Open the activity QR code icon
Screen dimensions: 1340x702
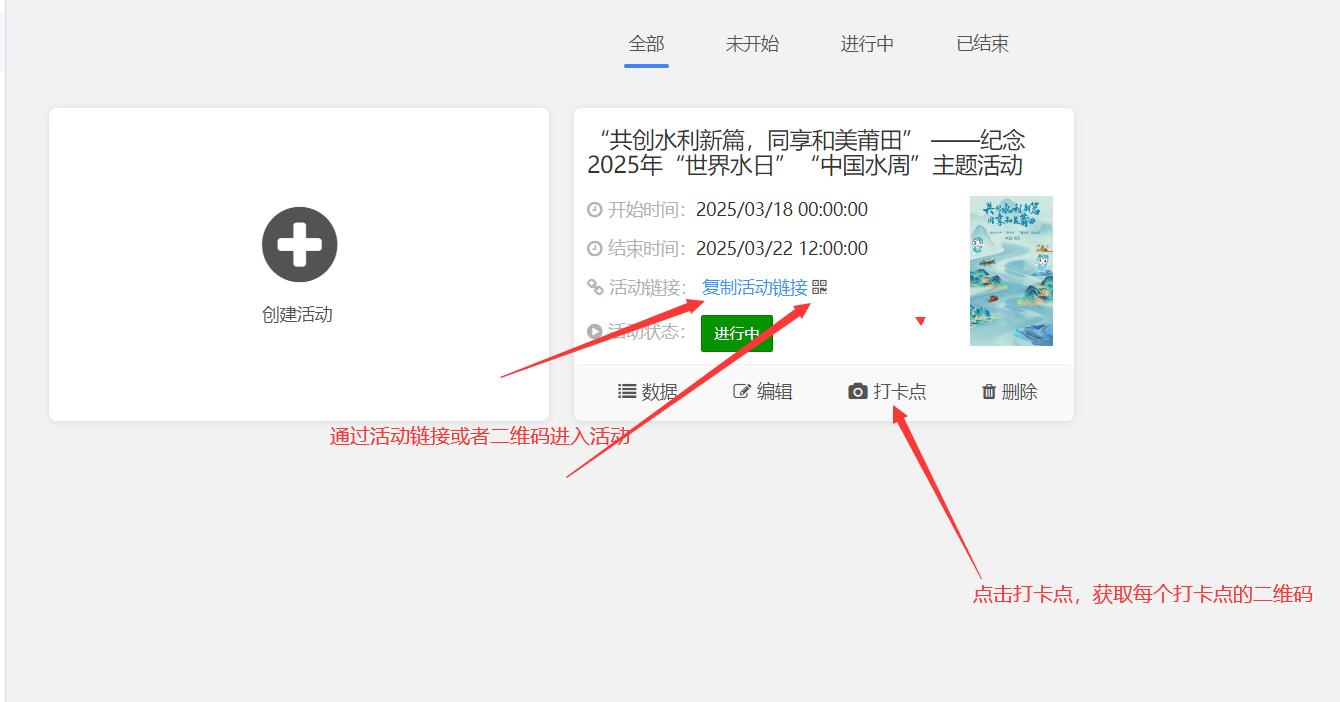tap(820, 288)
